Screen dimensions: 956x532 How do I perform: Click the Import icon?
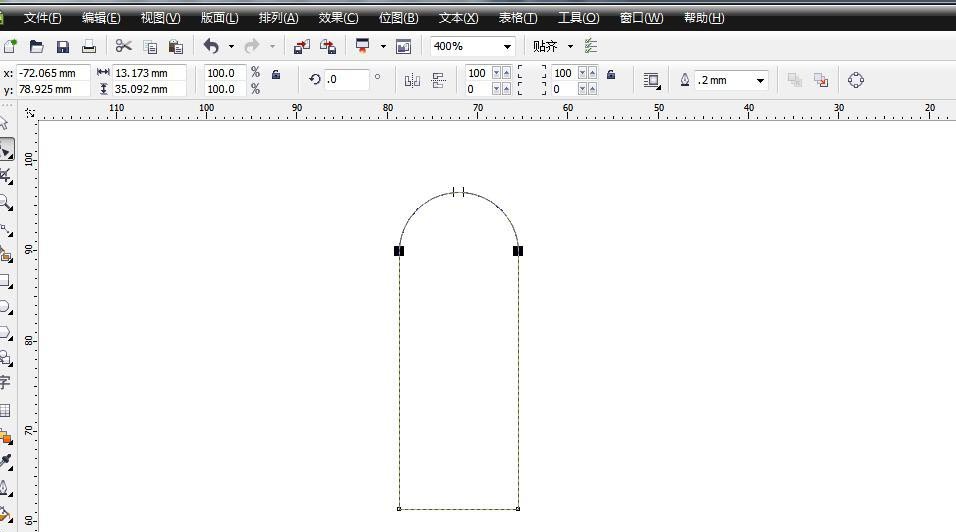301,46
